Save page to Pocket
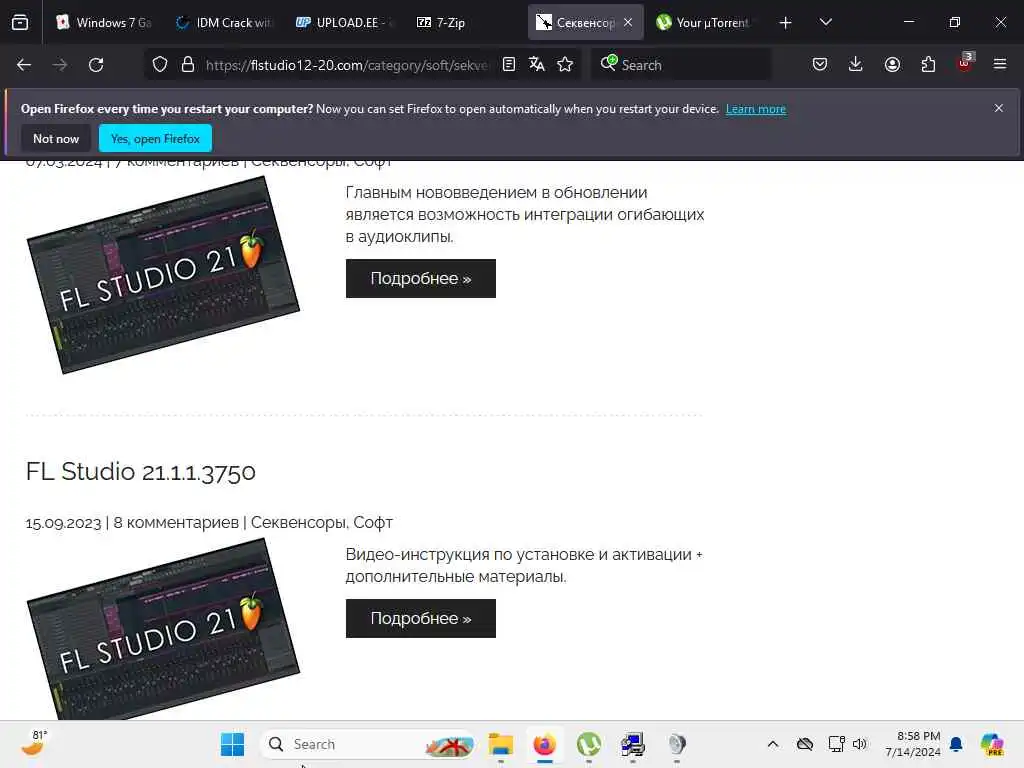Viewport: 1024px width, 768px height. tap(820, 64)
